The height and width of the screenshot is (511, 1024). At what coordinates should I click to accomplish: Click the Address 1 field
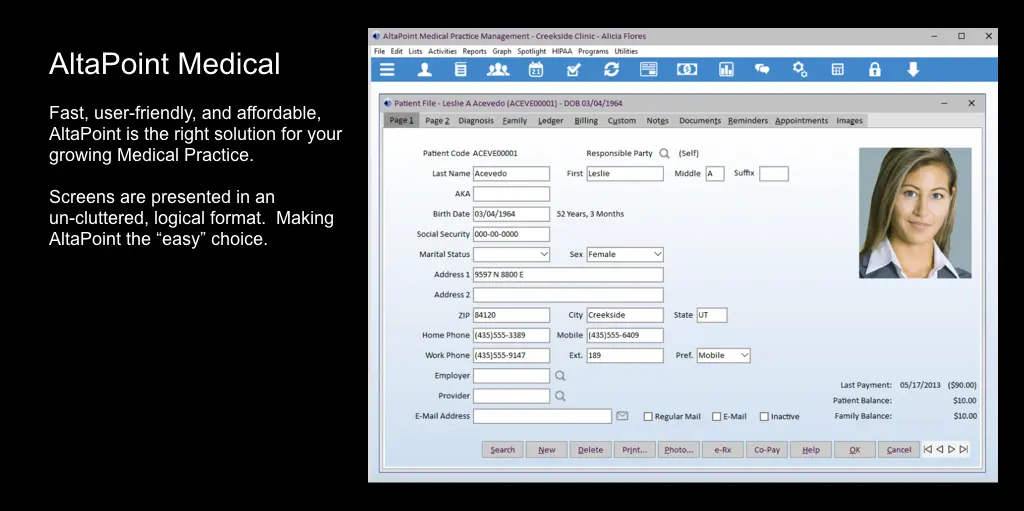[568, 274]
